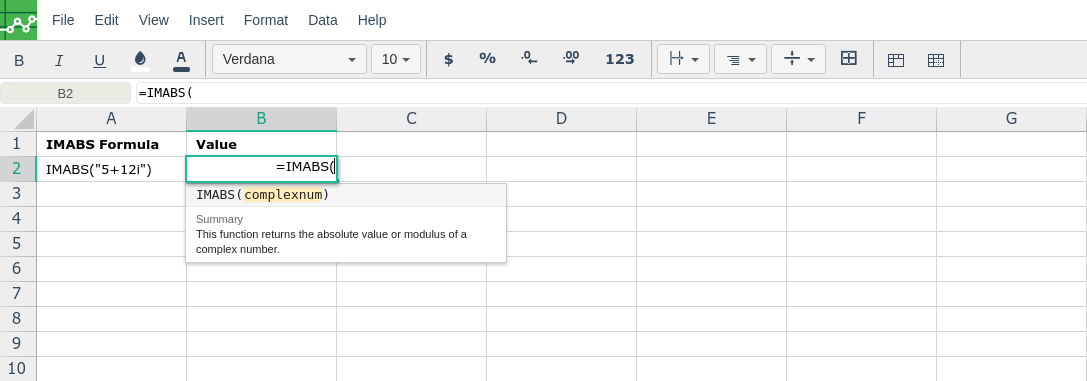Click the freeze rows table icon
1087x381 pixels.
[896, 60]
